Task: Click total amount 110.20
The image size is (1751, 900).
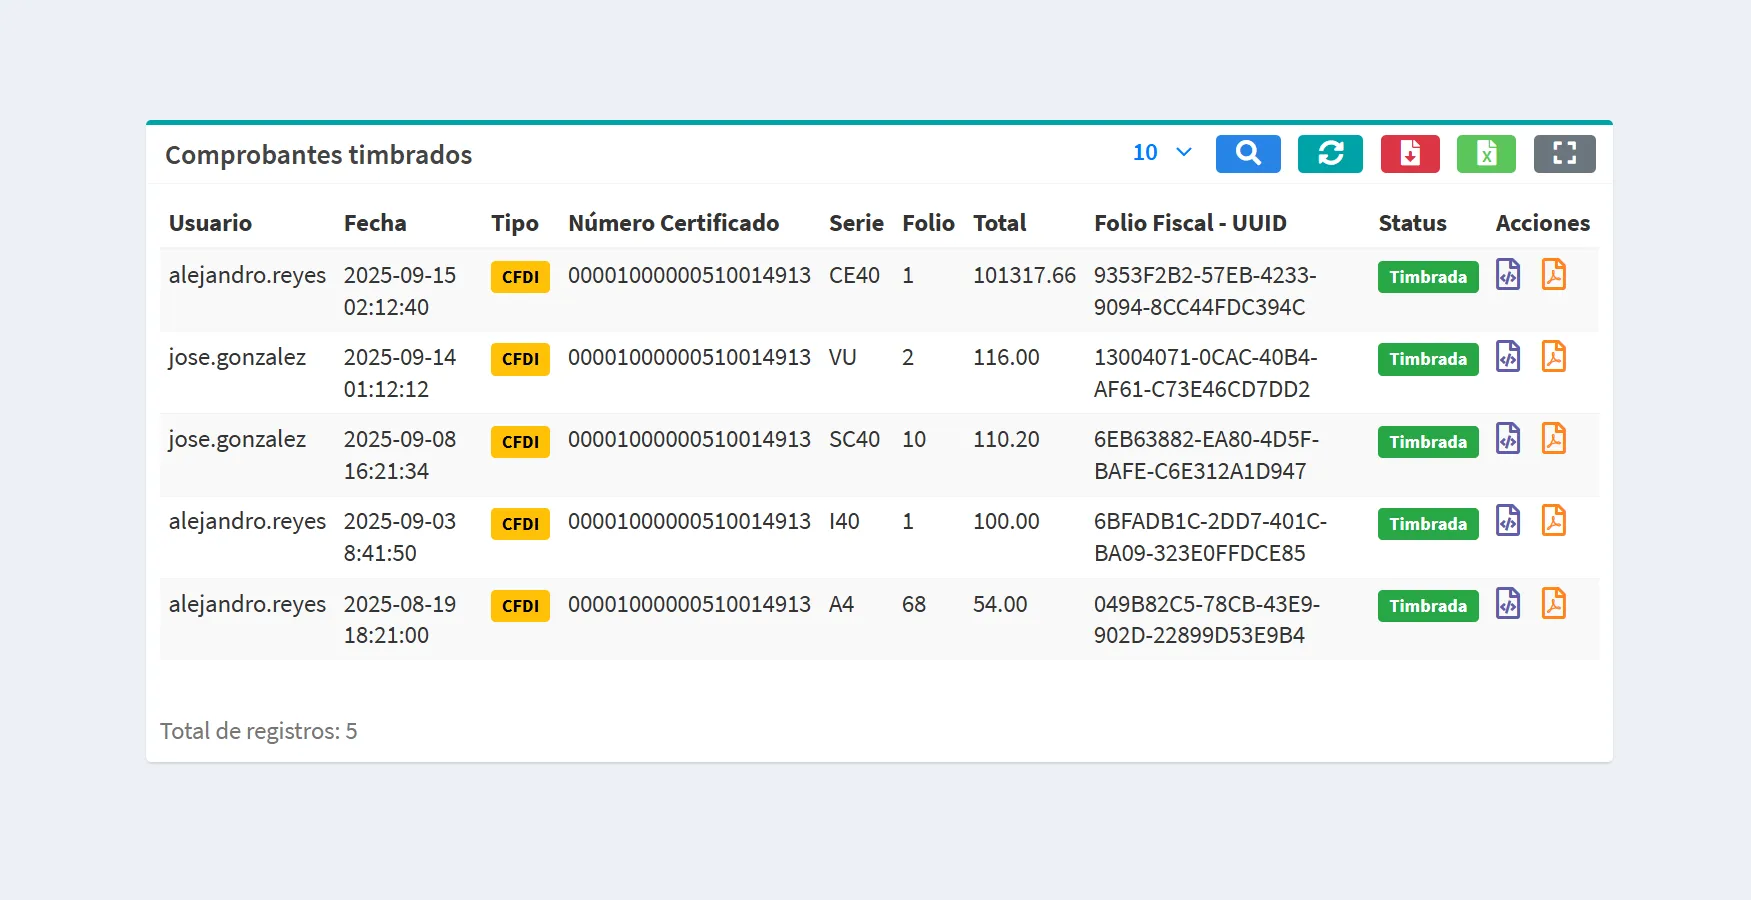Action: coord(1006,439)
